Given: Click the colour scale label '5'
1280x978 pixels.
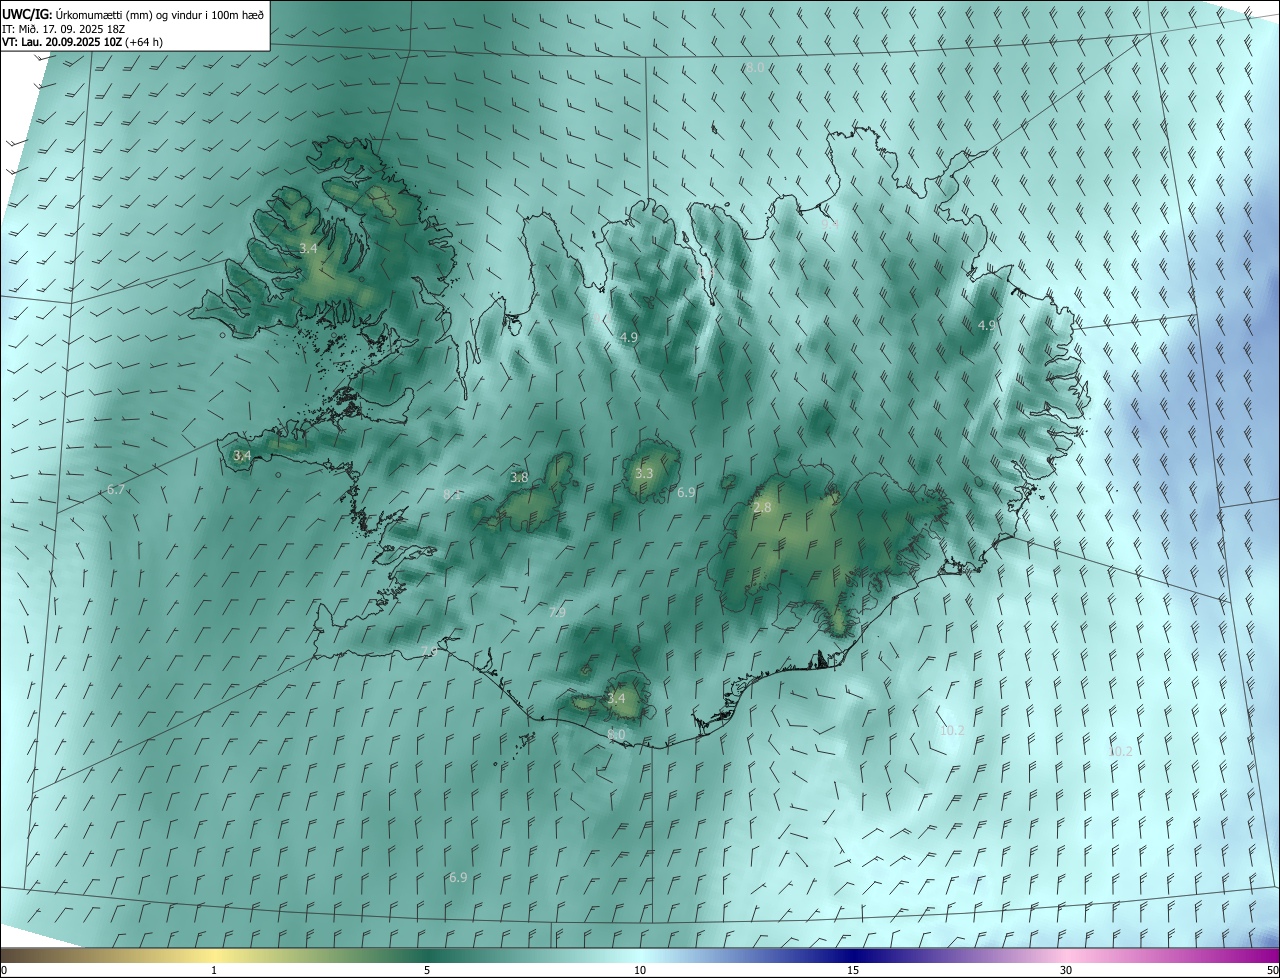Looking at the screenshot, I should point(427,970).
